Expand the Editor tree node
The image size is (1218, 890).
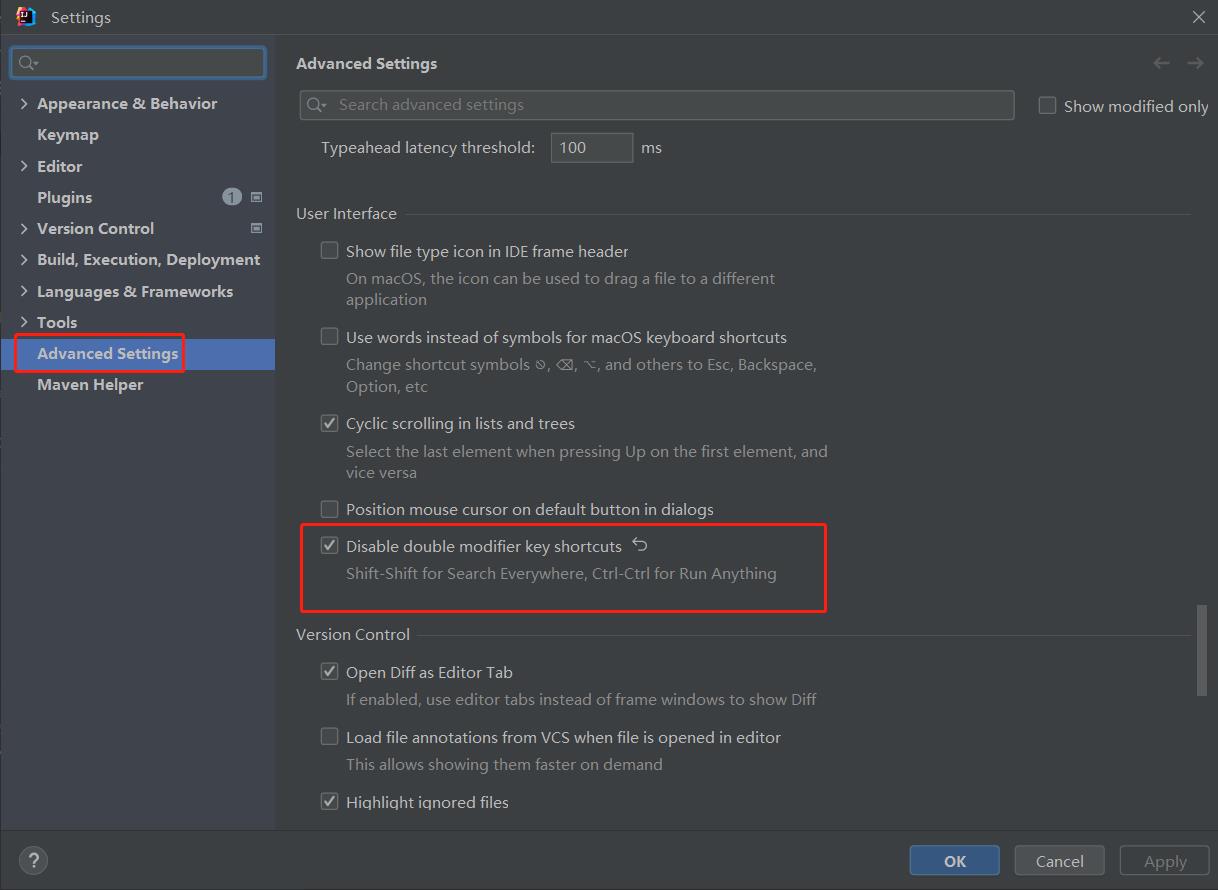tap(24, 166)
